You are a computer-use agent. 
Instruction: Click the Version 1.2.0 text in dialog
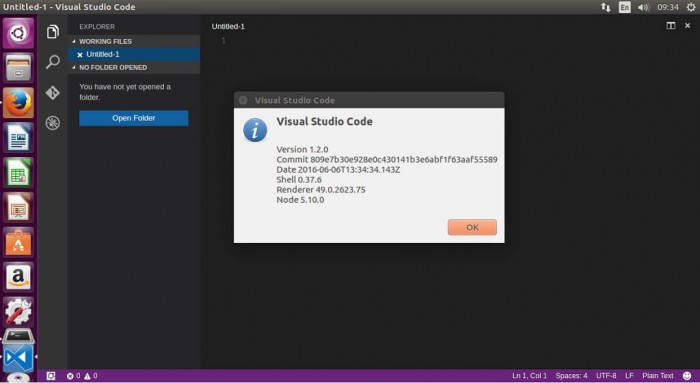pos(302,150)
